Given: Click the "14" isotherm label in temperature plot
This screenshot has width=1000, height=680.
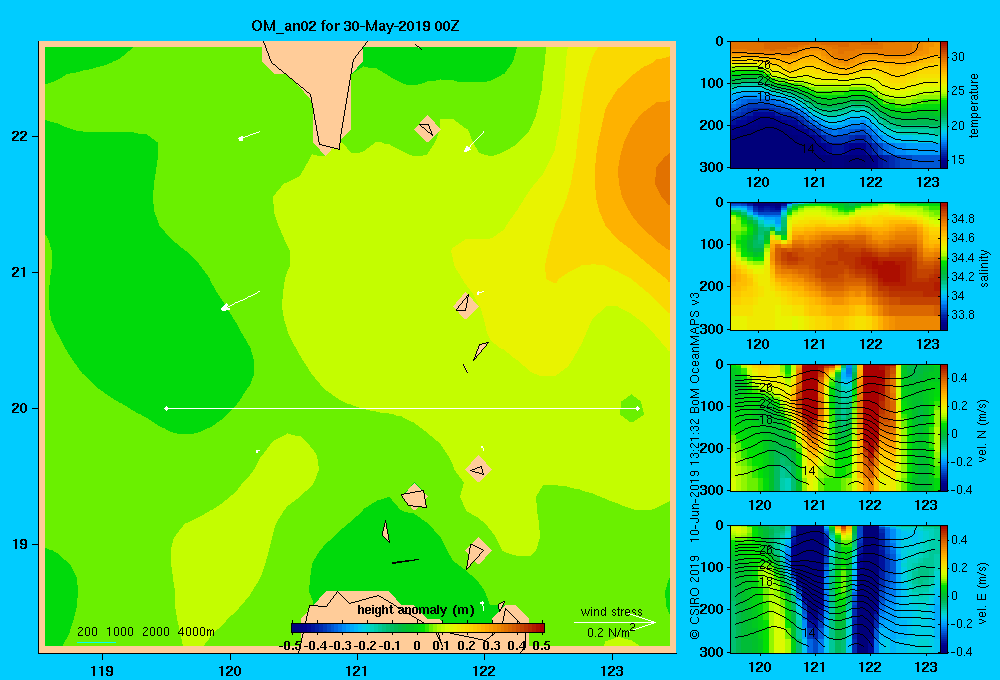Looking at the screenshot, I should pos(808,149).
